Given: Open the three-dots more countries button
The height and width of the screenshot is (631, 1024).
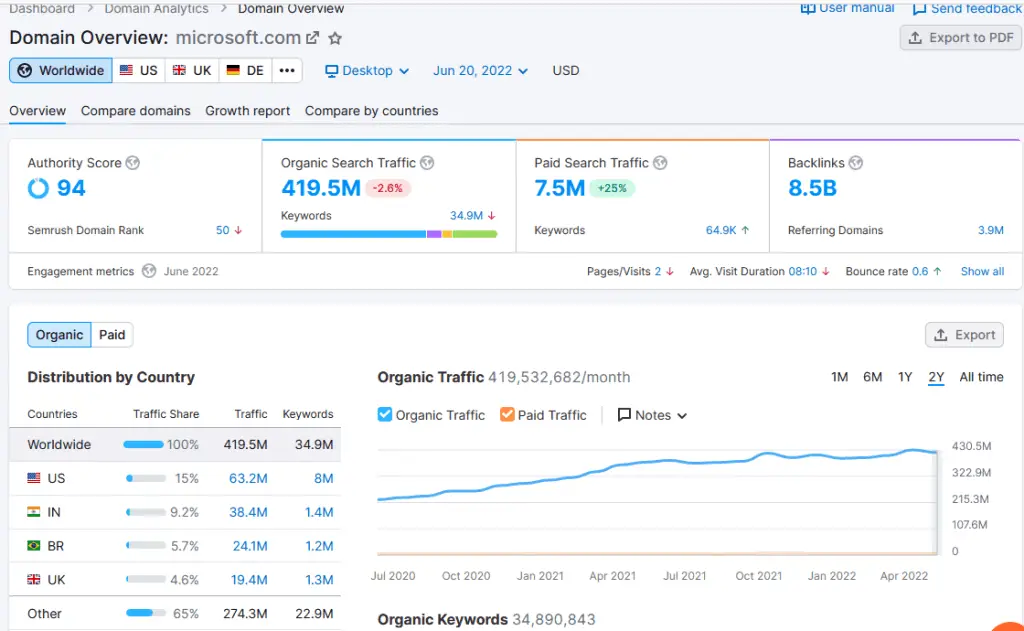Looking at the screenshot, I should [286, 71].
